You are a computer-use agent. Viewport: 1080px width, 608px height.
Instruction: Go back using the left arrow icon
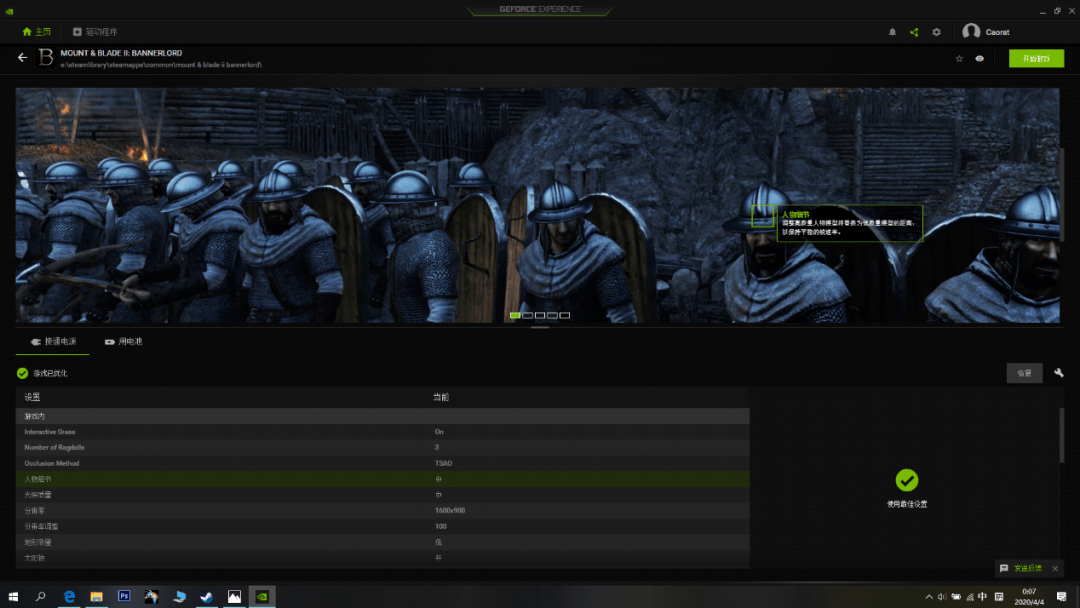click(23, 58)
